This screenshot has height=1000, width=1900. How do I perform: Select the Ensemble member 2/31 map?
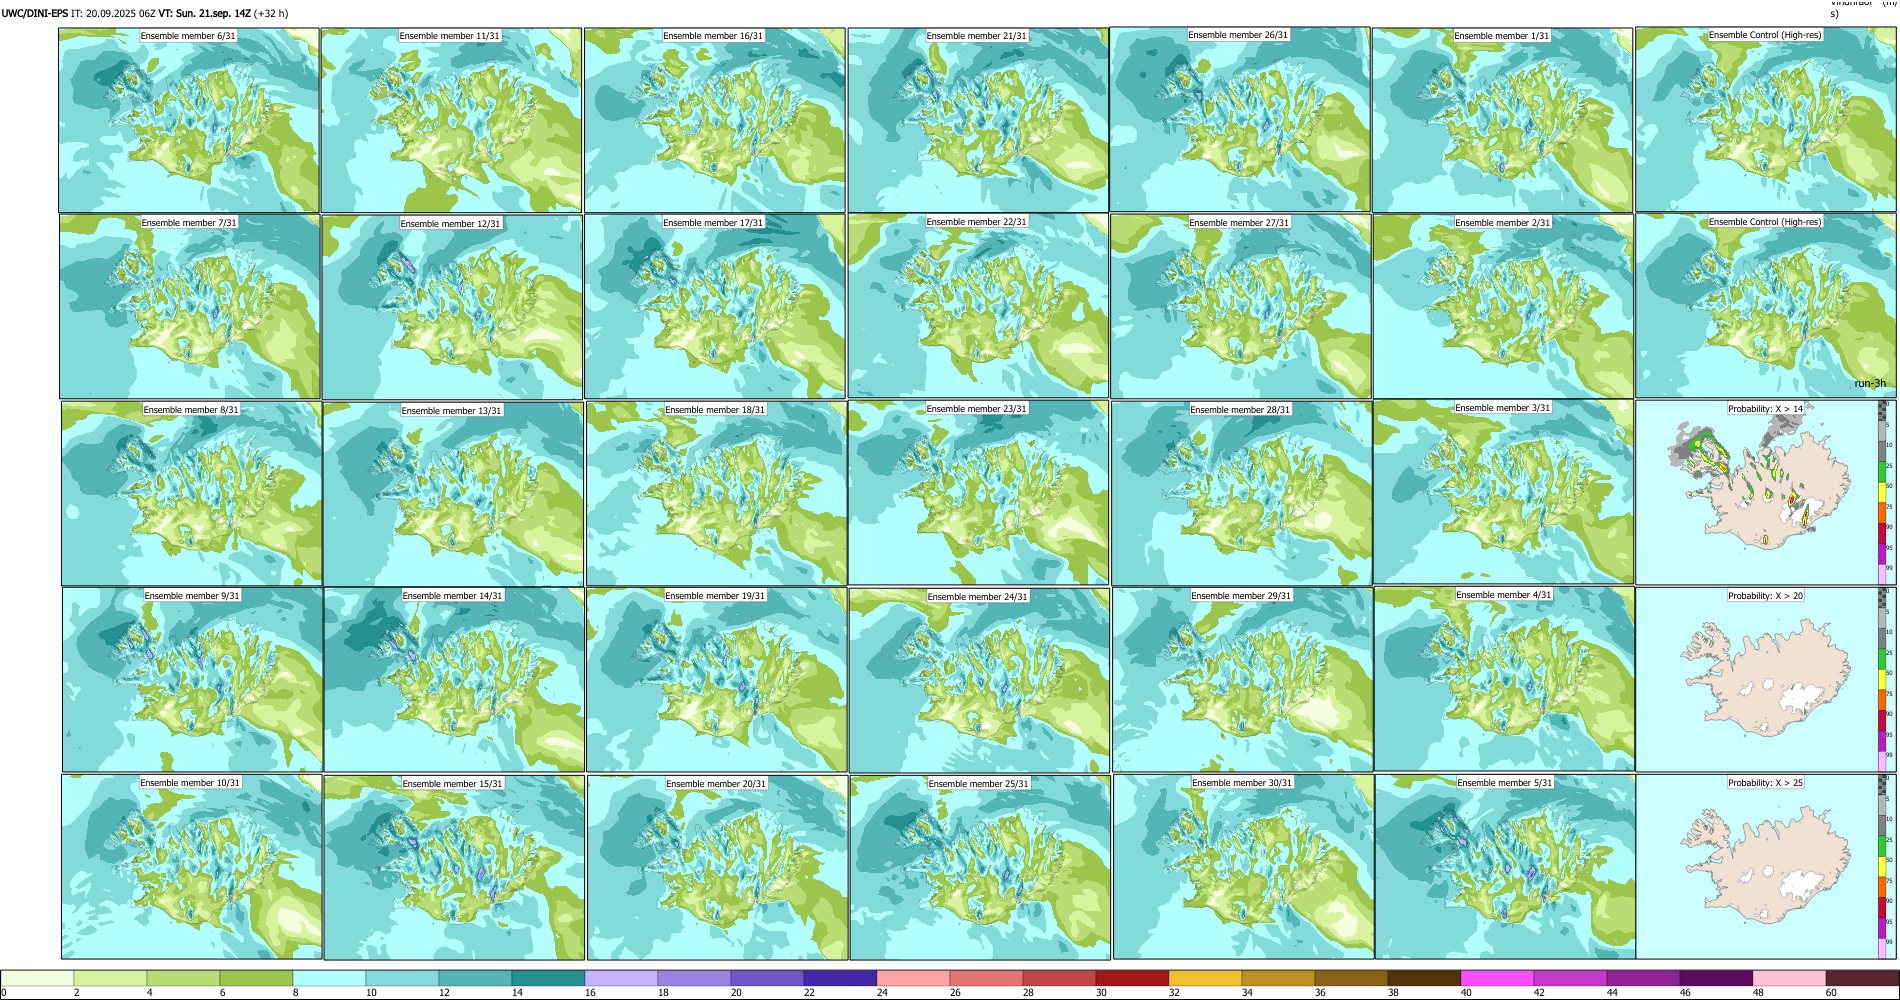(x=1503, y=306)
